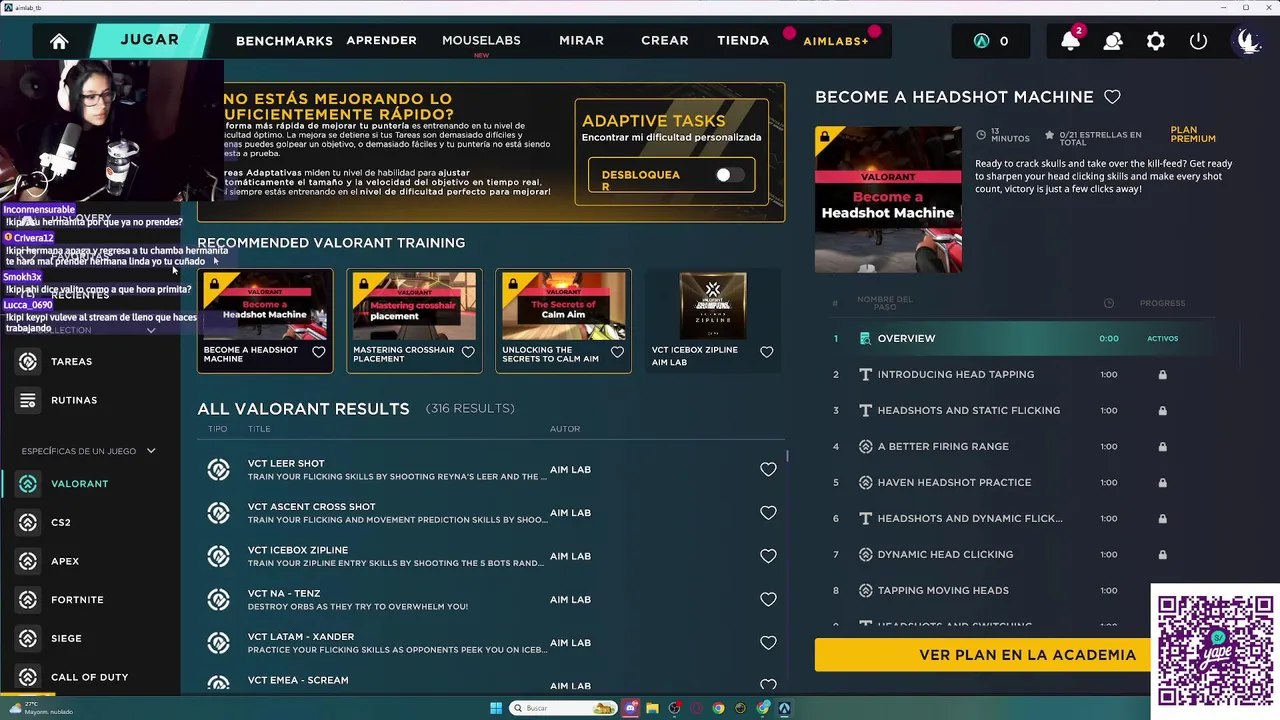Open the Mirar tab
Image resolution: width=1280 pixels, height=720 pixels.
[x=581, y=40]
